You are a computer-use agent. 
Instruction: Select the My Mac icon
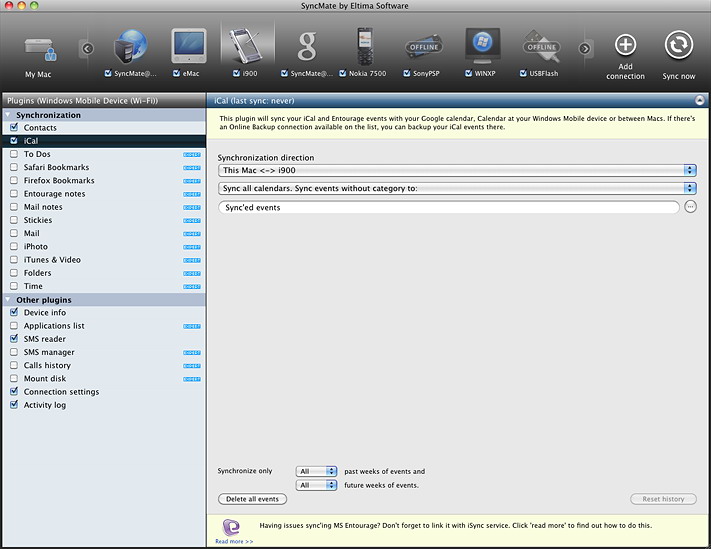40,50
